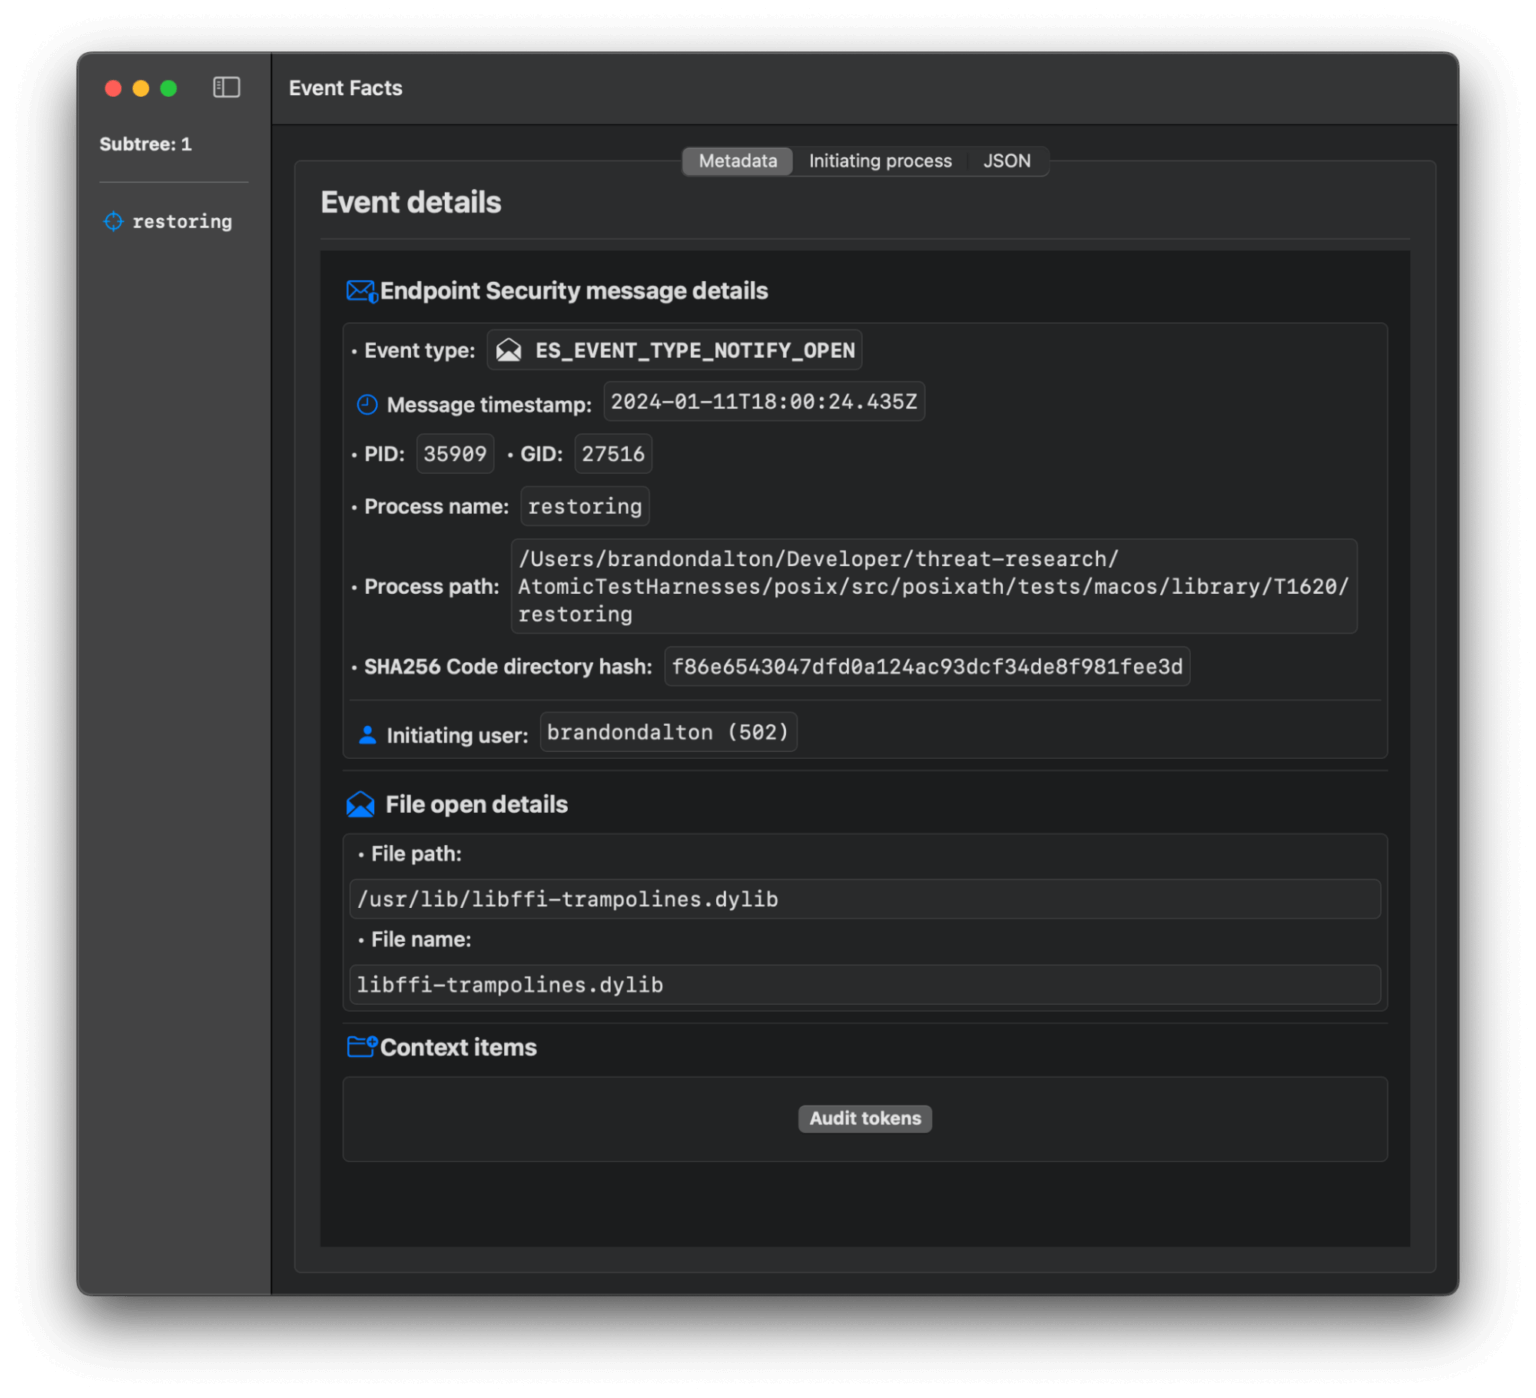This screenshot has height=1398, width=1536.
Task: Click the envelope icon beside Endpoint Security message details
Action: 360,291
